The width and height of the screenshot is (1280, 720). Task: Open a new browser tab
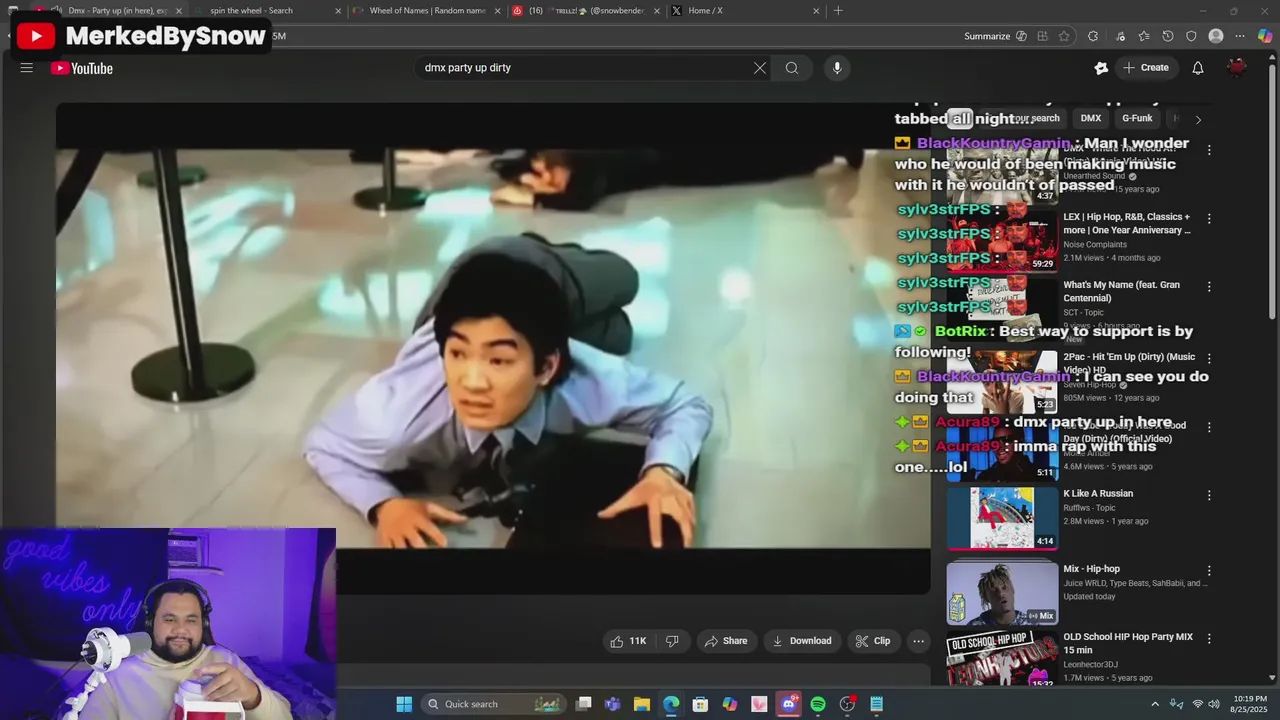pyautogui.click(x=838, y=11)
